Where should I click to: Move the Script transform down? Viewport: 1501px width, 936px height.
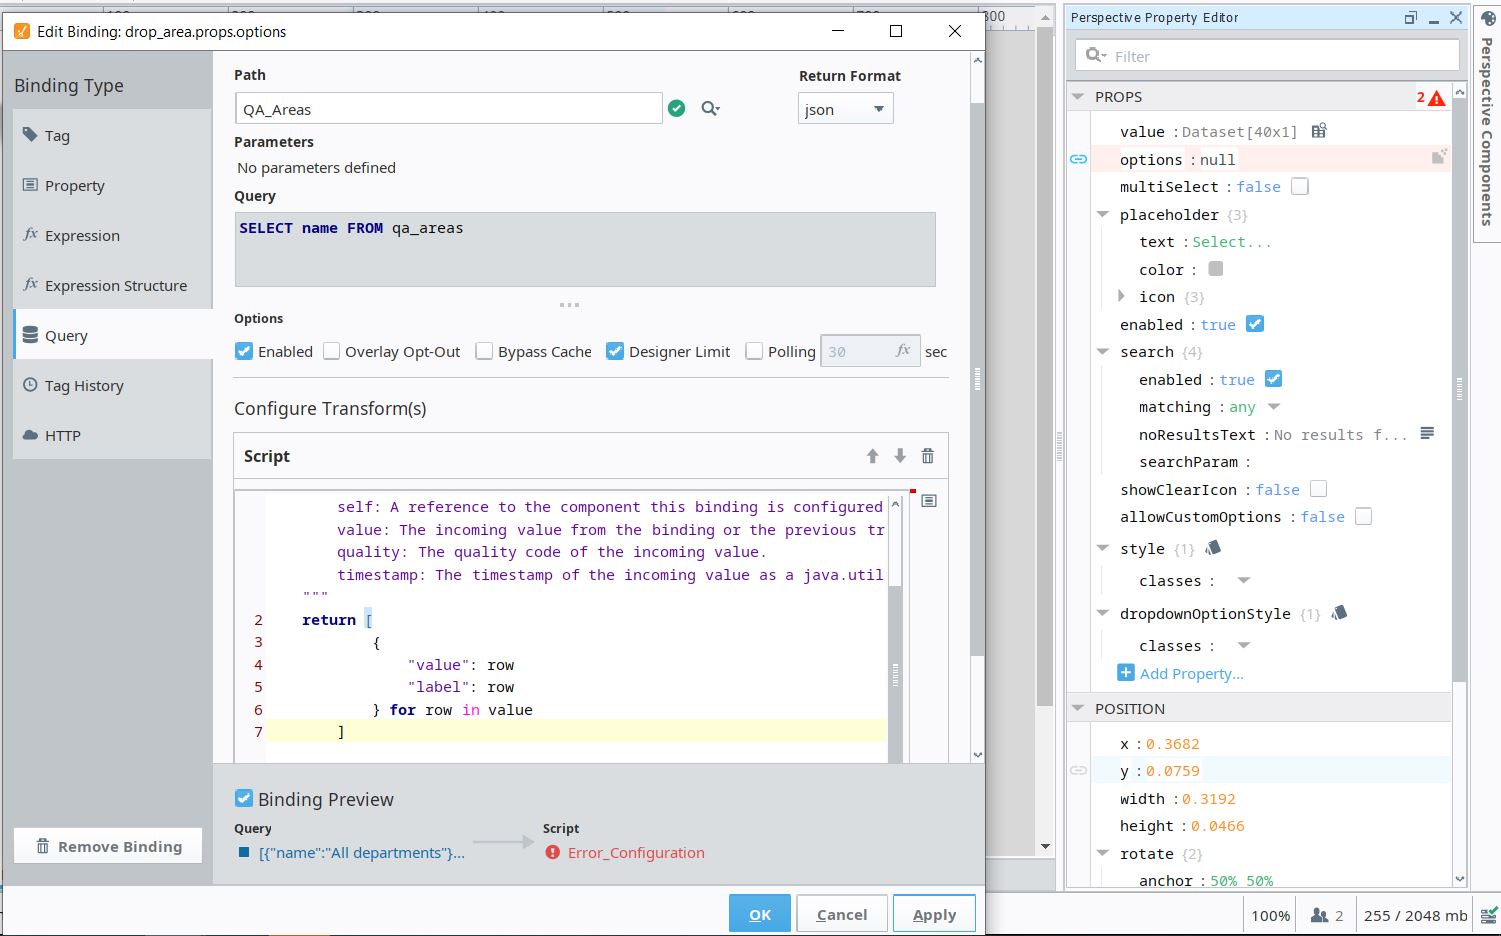click(900, 456)
